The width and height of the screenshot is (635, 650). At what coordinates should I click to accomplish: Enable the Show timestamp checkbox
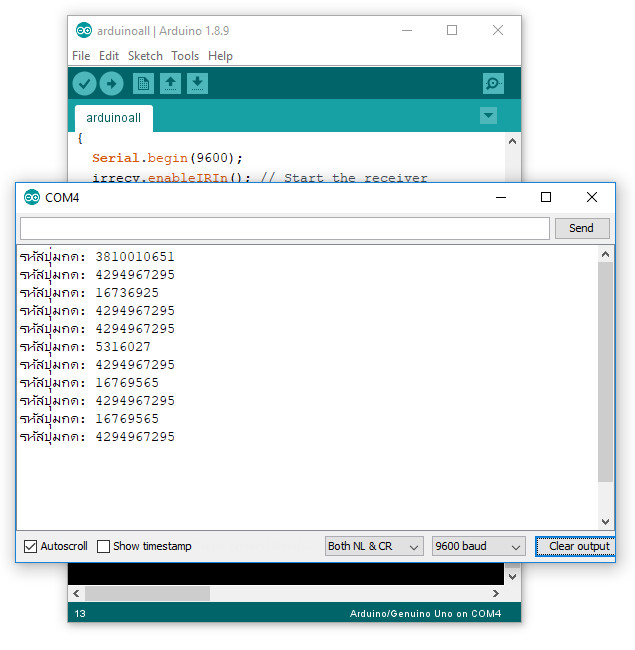pos(103,546)
